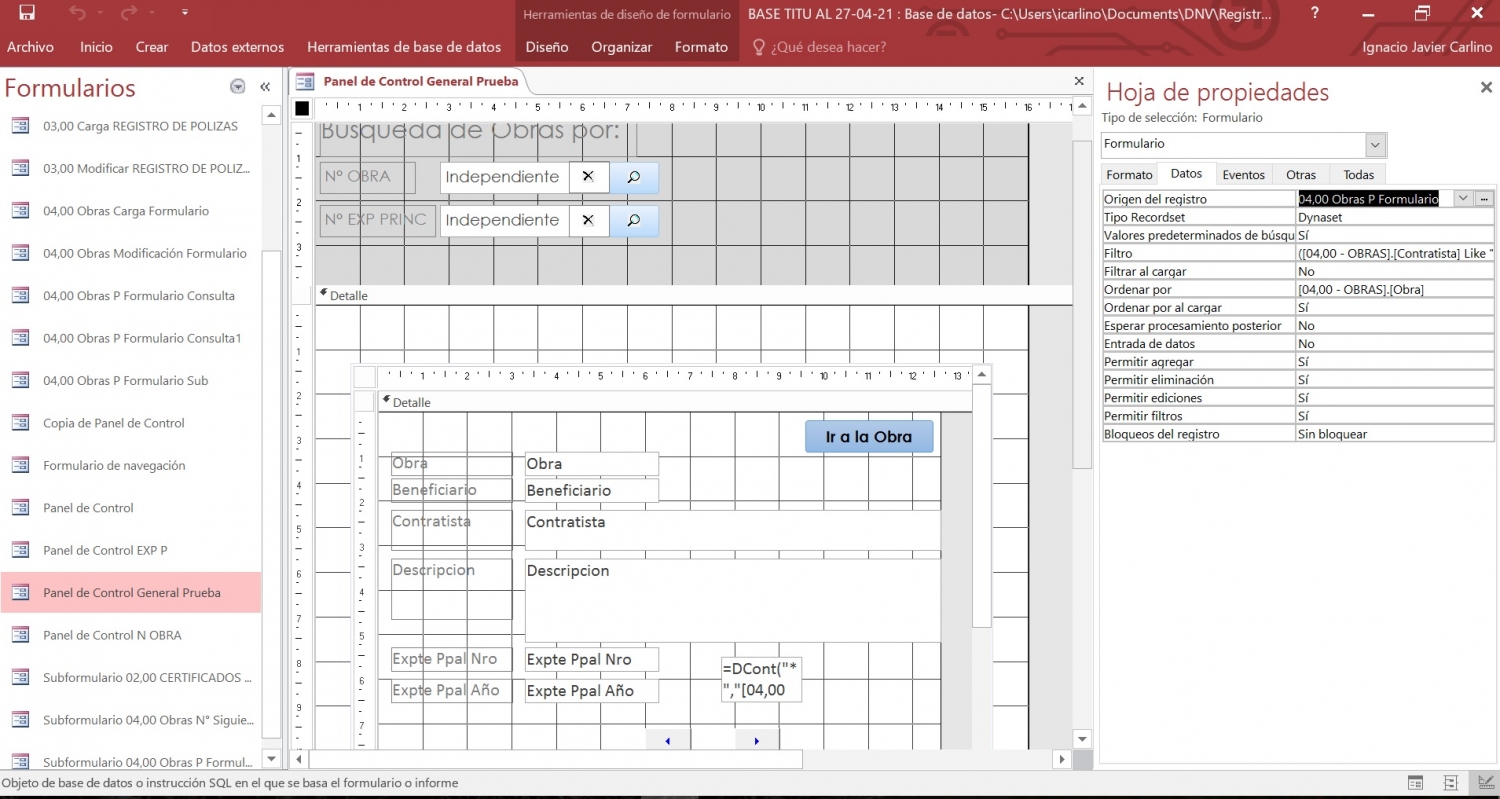
Task: Switch to the Inicio ribbon tab
Action: [x=97, y=47]
